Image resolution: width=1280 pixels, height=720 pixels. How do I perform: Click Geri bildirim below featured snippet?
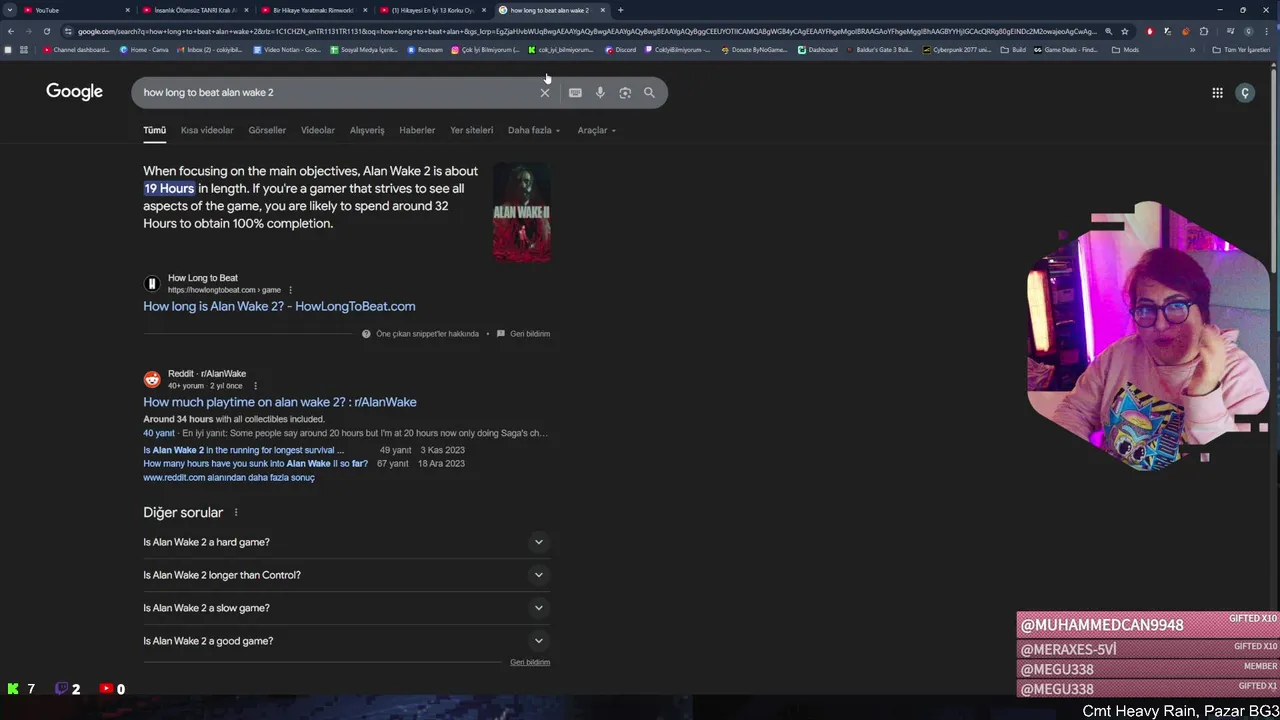pyautogui.click(x=530, y=334)
